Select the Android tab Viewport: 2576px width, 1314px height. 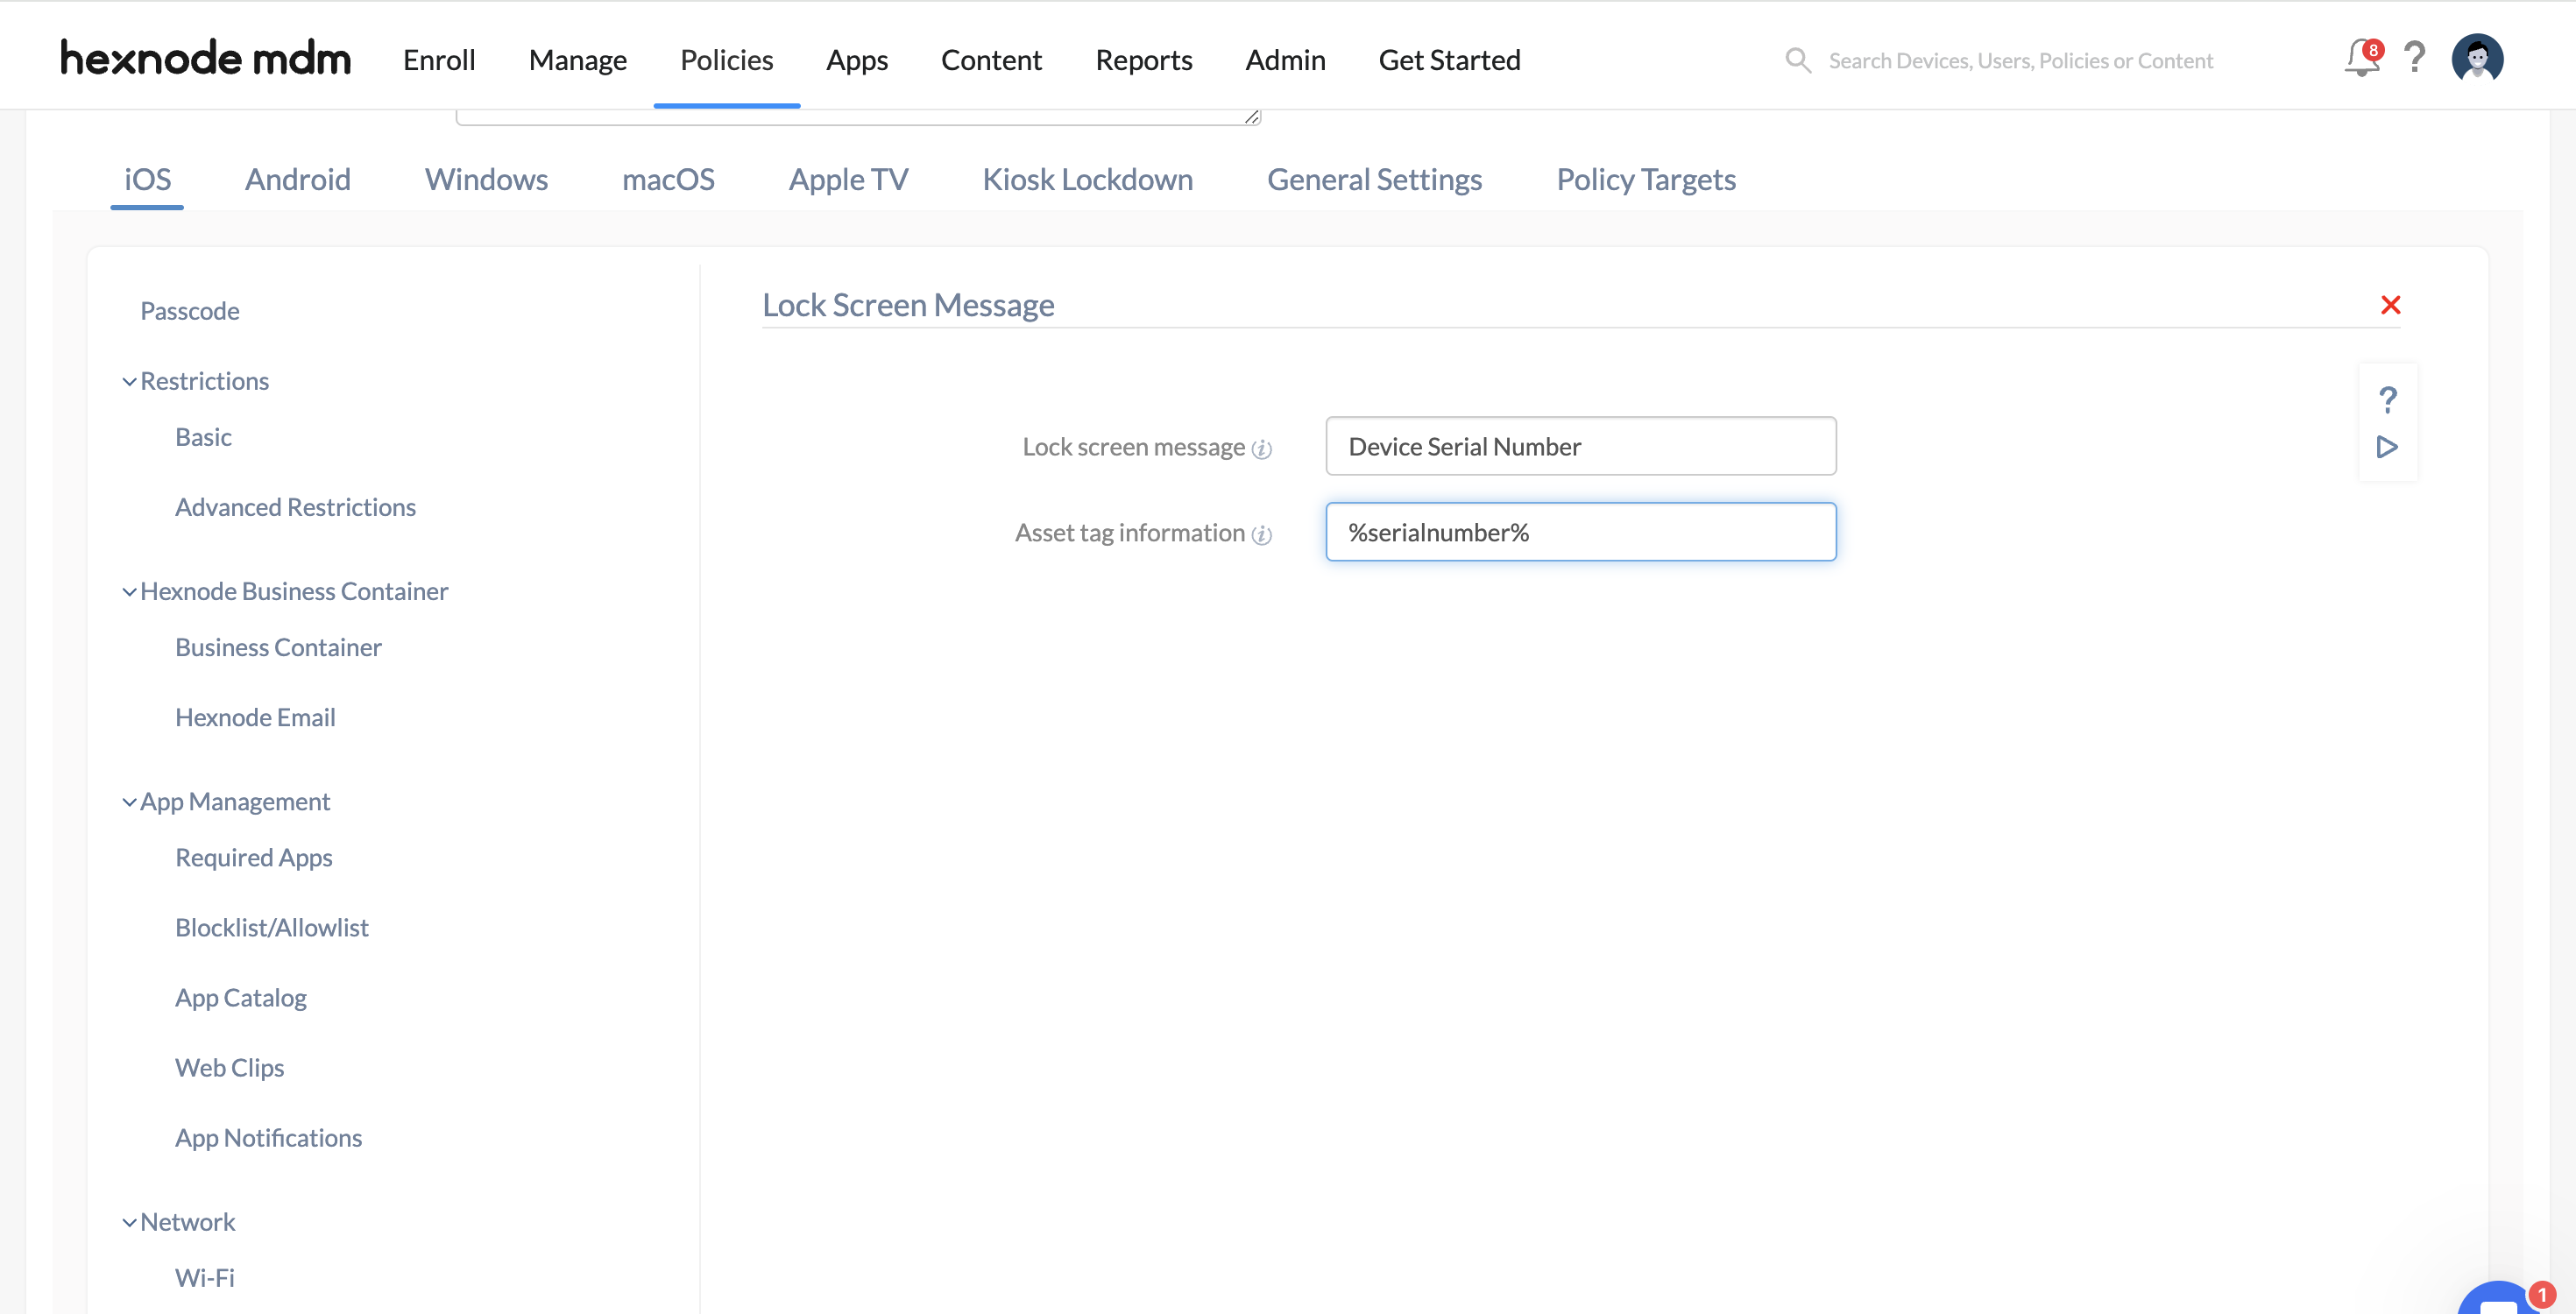(297, 180)
